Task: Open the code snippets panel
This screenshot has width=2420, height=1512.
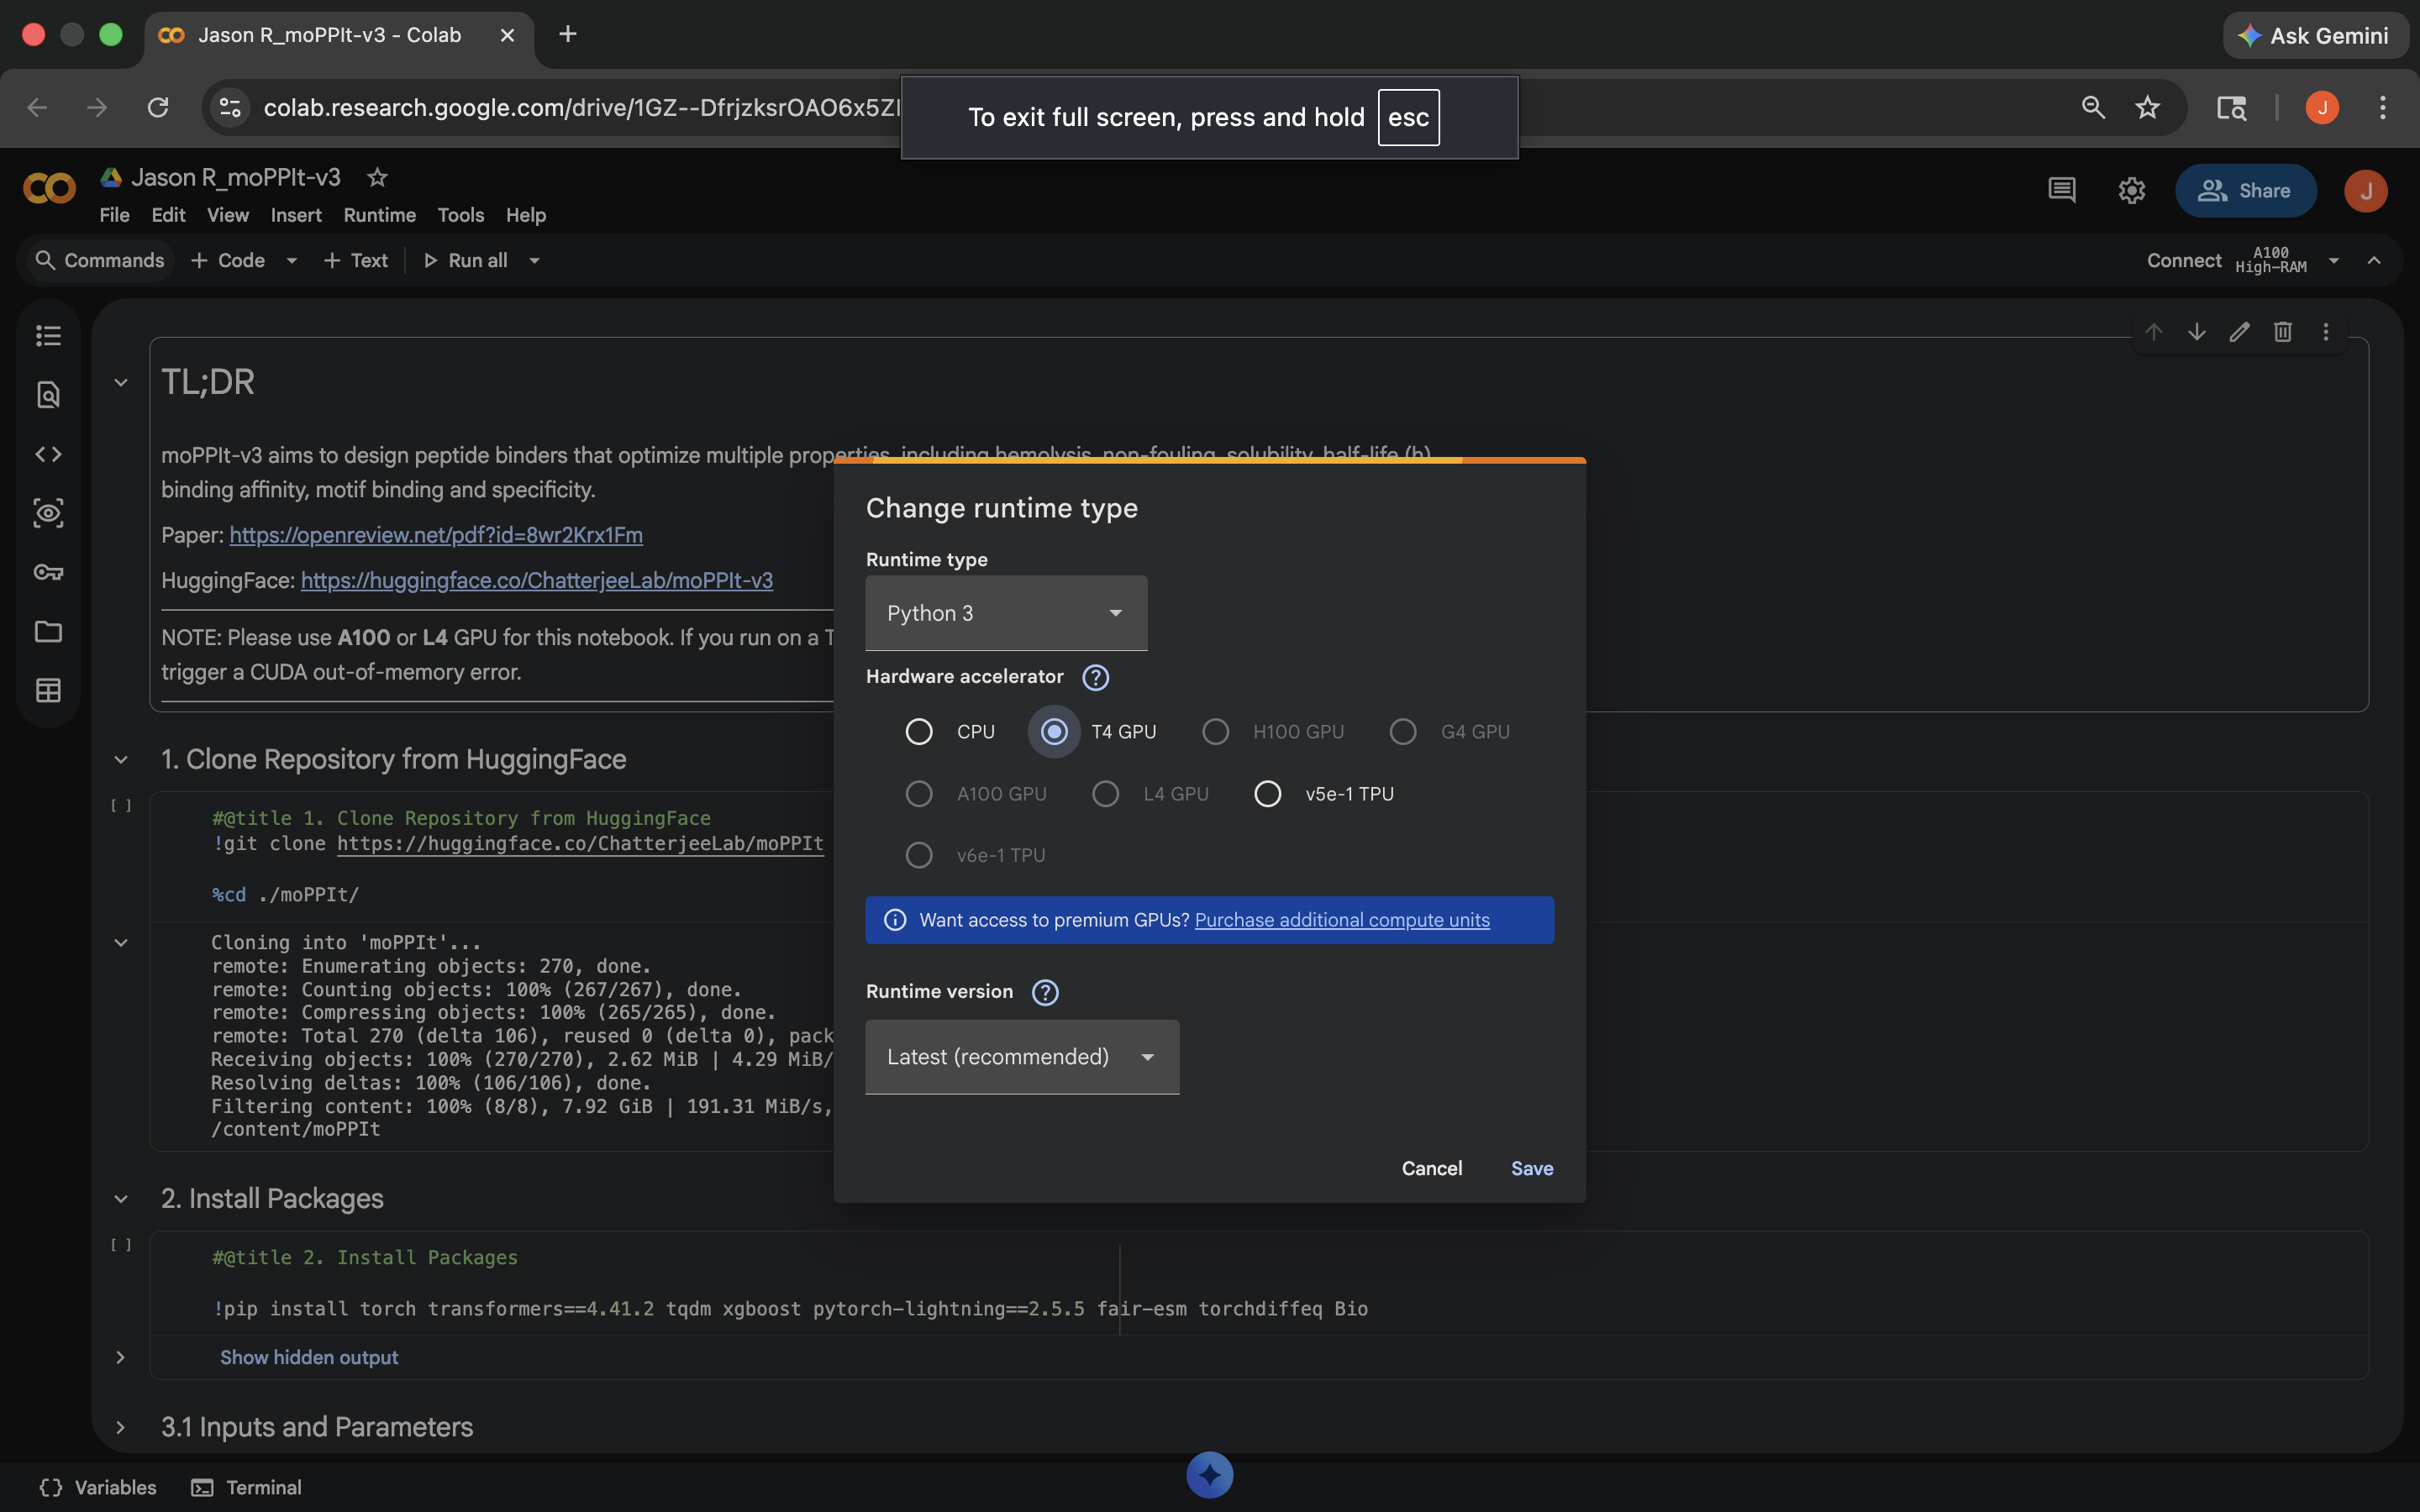Action: click(48, 454)
